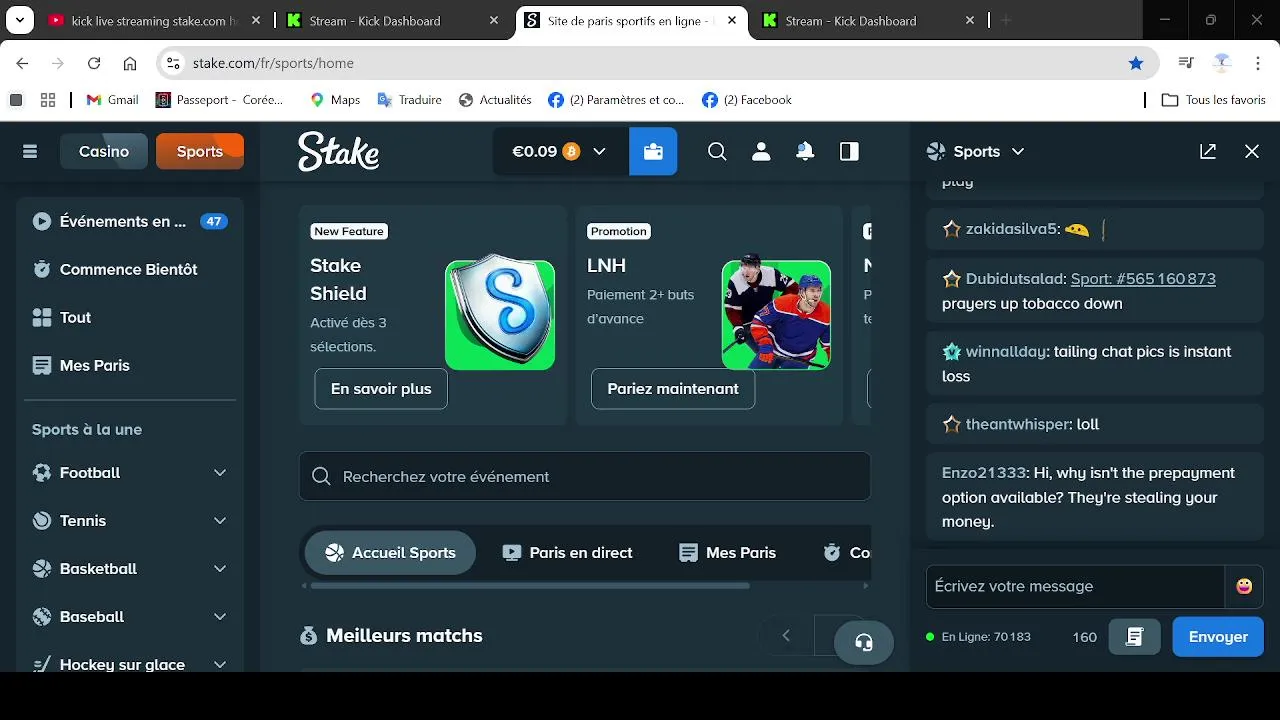Viewport: 1280px width, 720px height.
Task: Click username winnallday in chat
Action: pos(1006,351)
